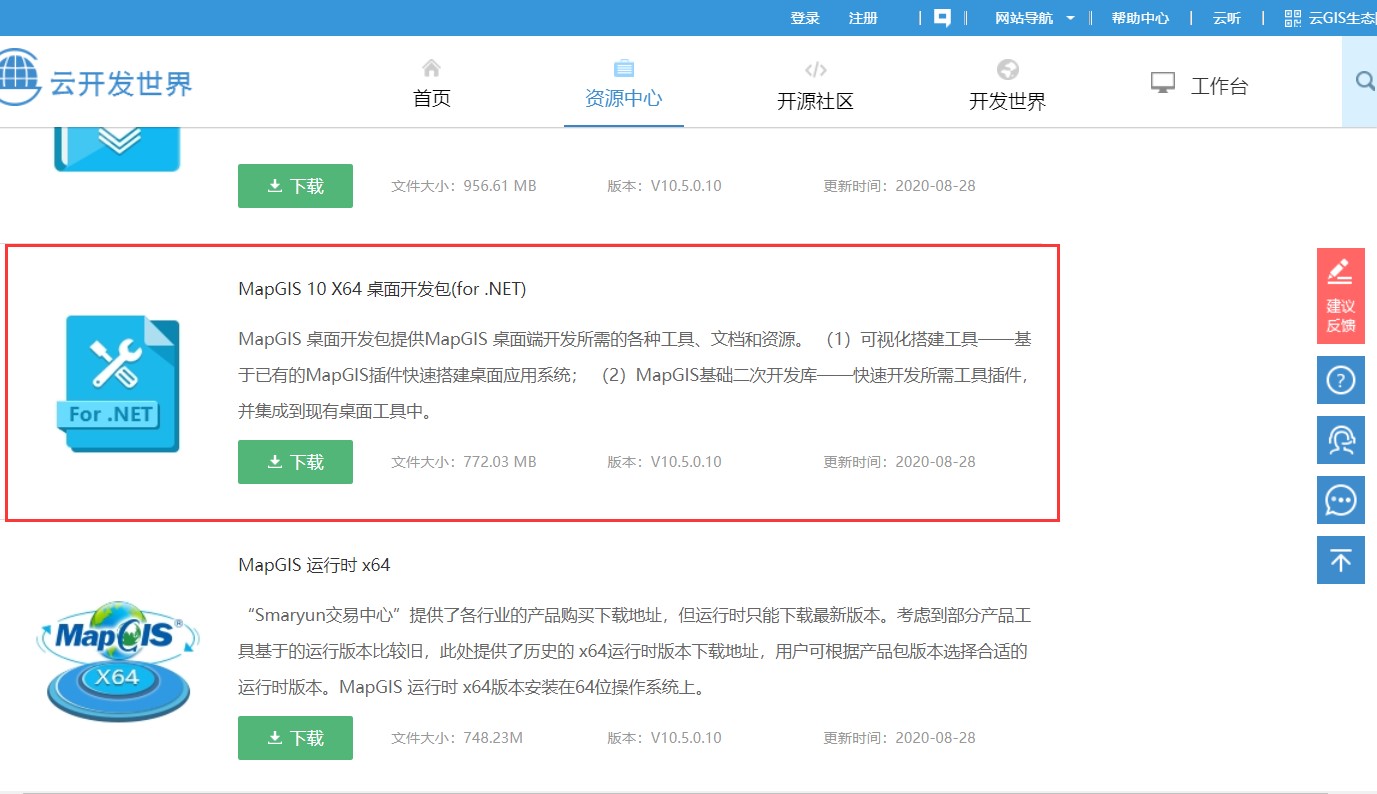Open the 帮助中心 link
Image resolution: width=1377 pixels, height=794 pixels.
point(1140,18)
